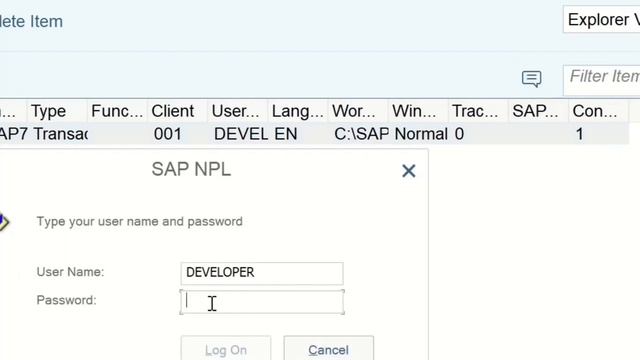Open the Explorer view dropdown
The height and width of the screenshot is (360, 640).
tap(602, 20)
